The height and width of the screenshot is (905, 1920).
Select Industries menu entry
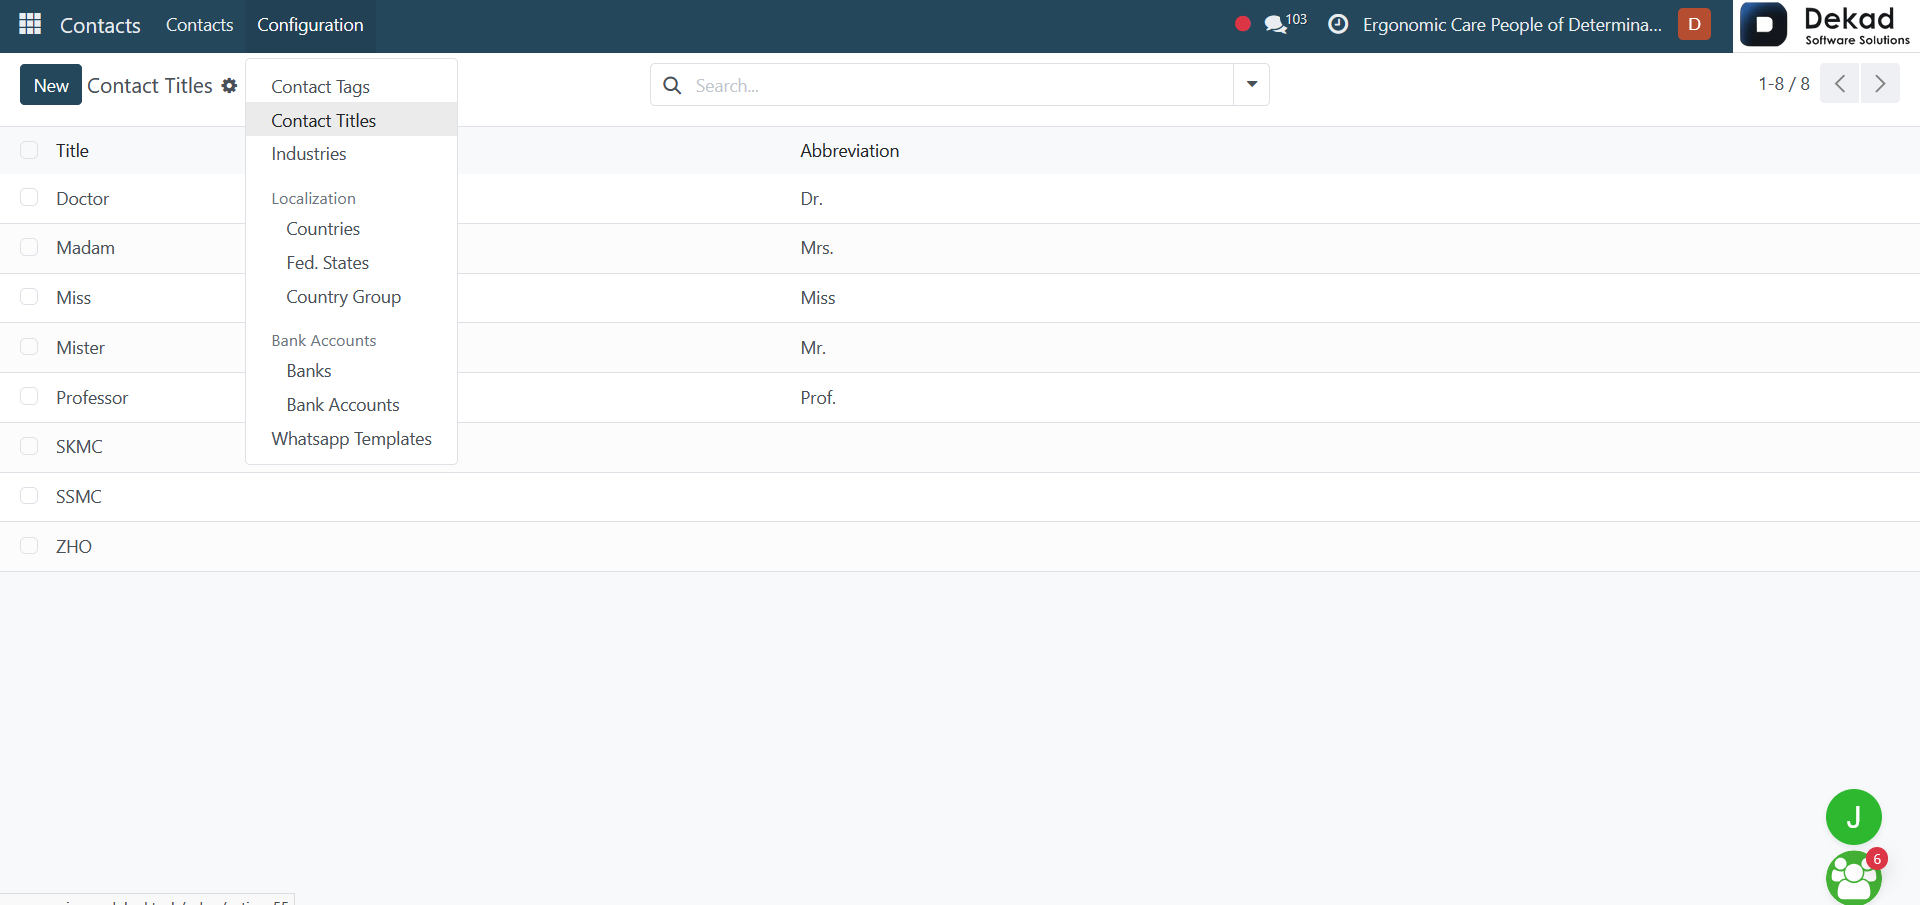point(351,154)
